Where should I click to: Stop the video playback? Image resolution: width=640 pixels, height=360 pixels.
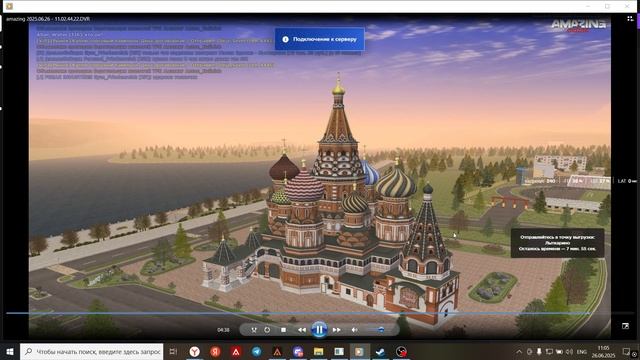[x=283, y=330]
